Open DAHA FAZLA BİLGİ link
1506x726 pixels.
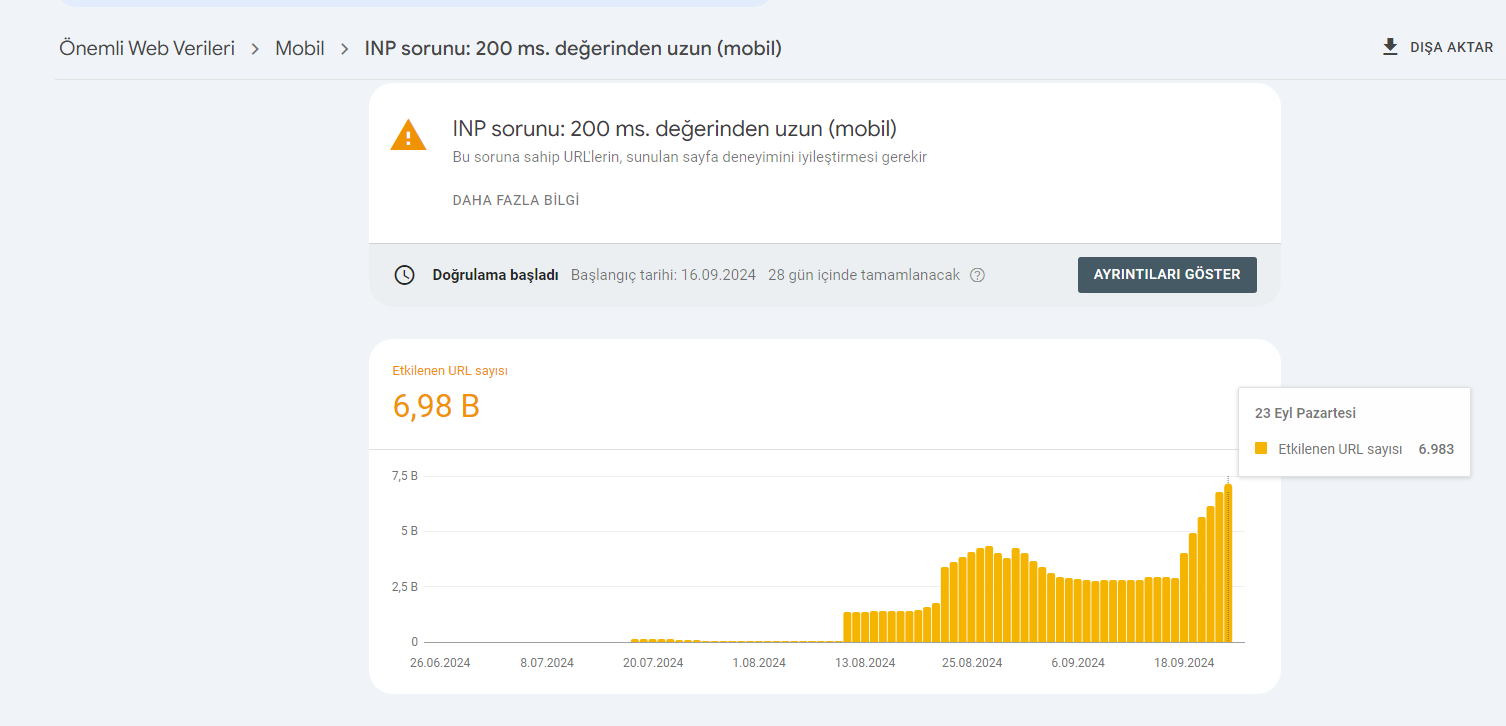tap(516, 200)
